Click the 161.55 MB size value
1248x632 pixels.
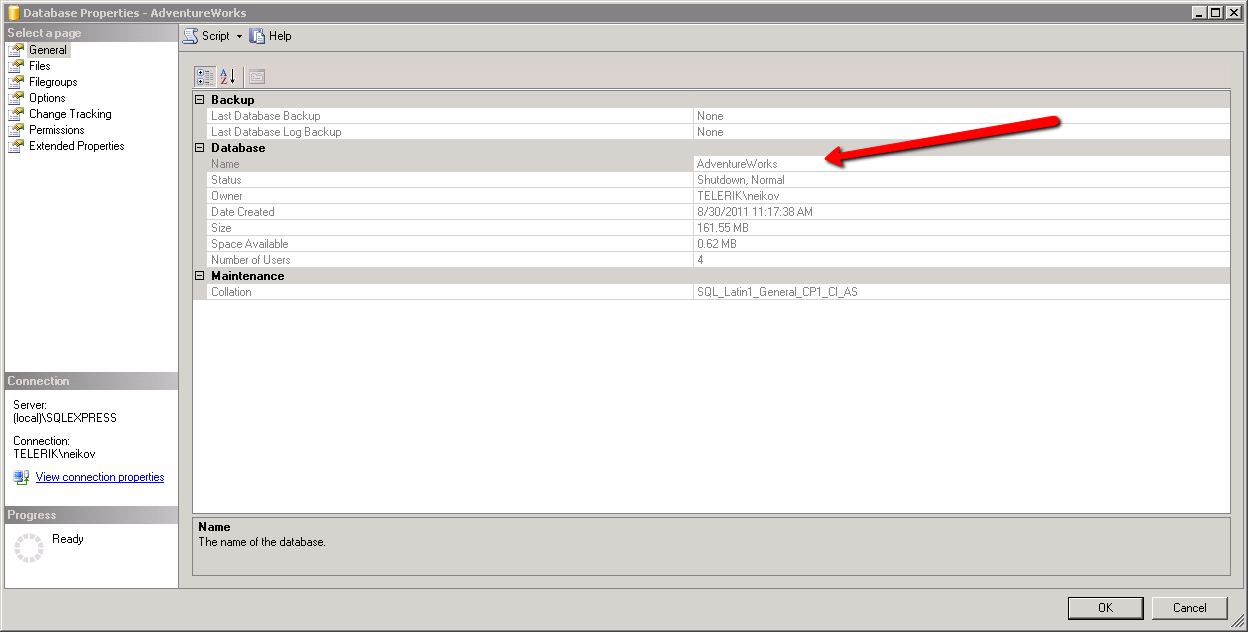coord(723,228)
